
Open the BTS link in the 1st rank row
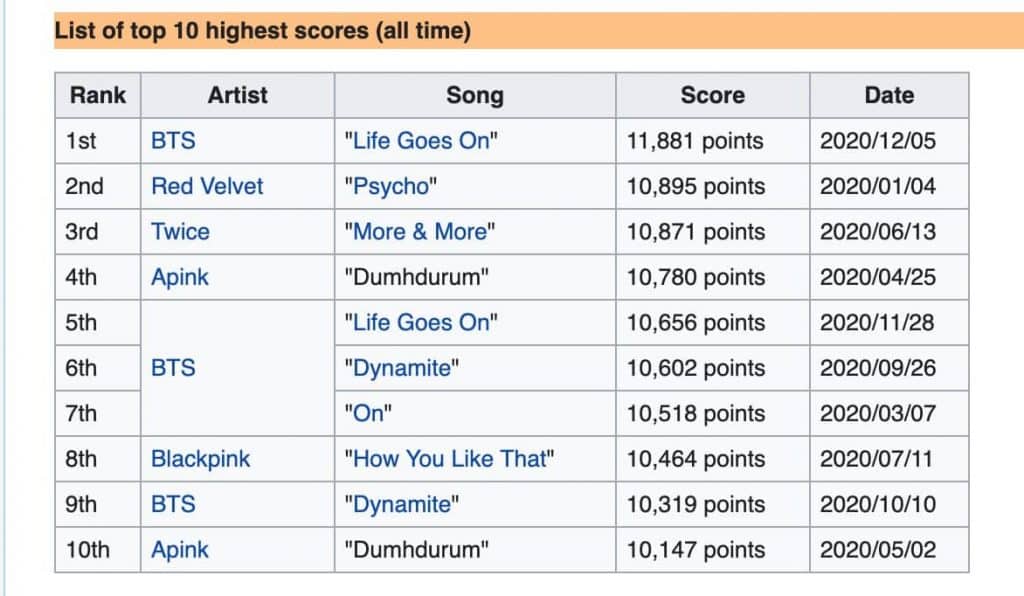coord(173,141)
